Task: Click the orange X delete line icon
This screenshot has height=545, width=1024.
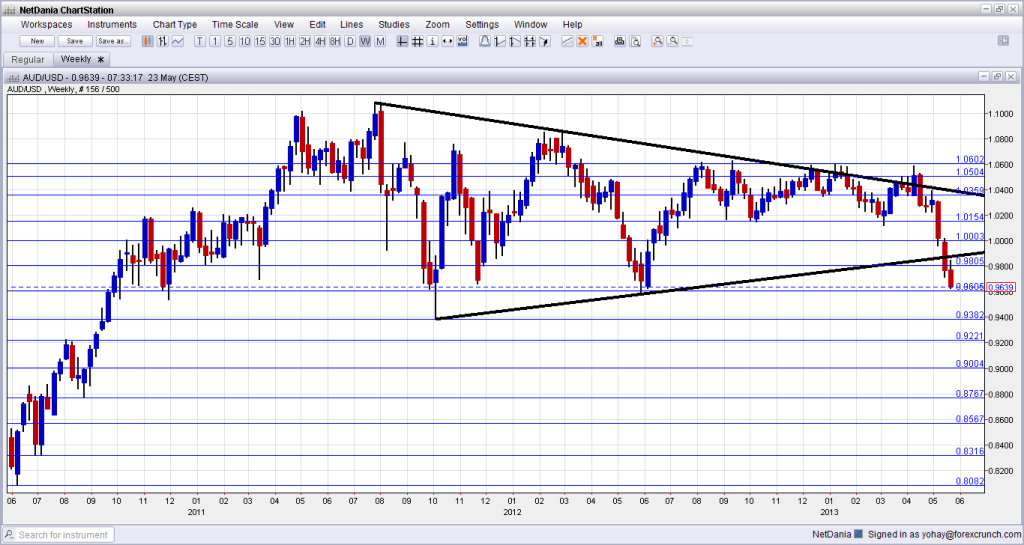Action: (583, 41)
